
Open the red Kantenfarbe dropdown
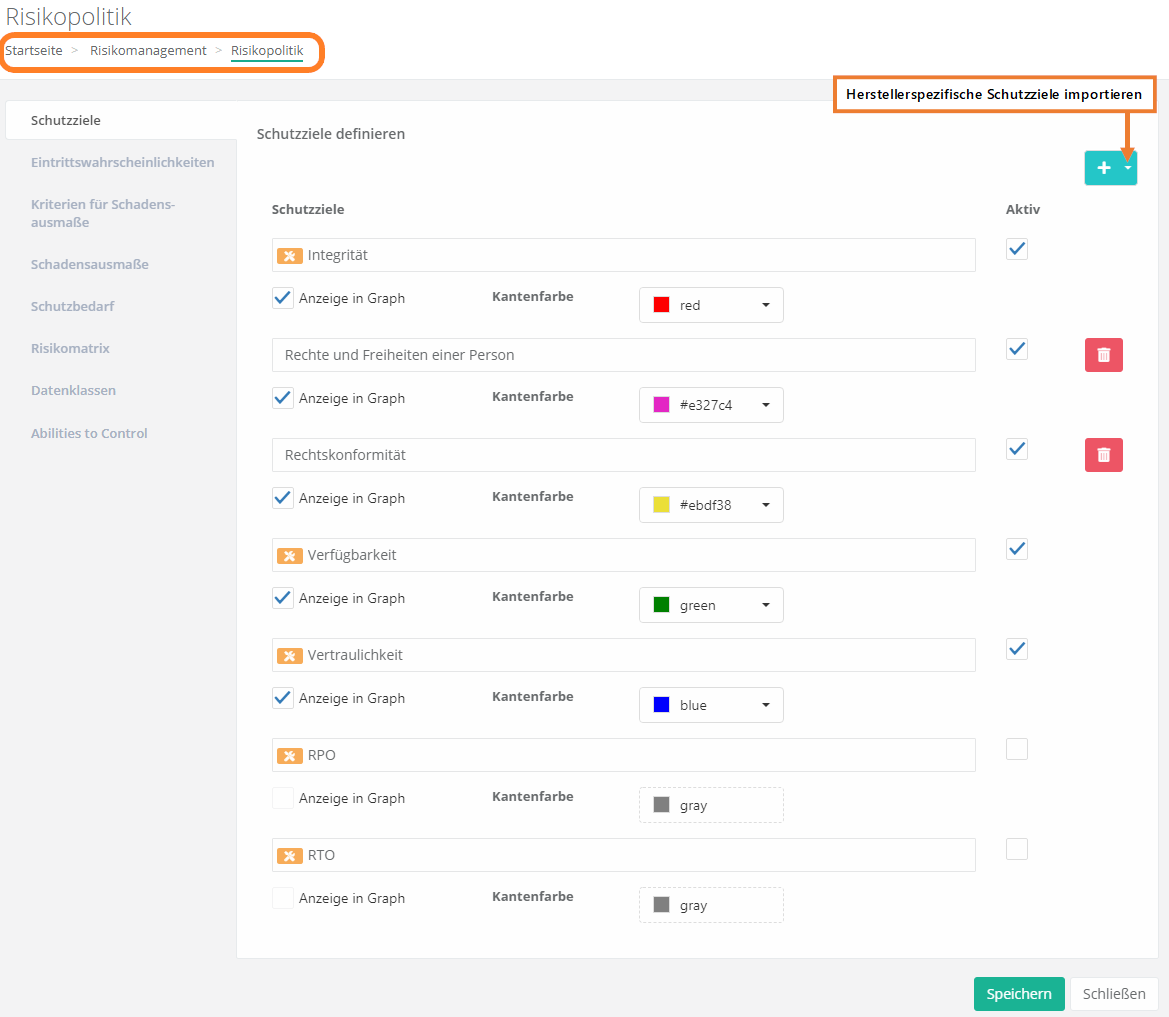click(711, 305)
